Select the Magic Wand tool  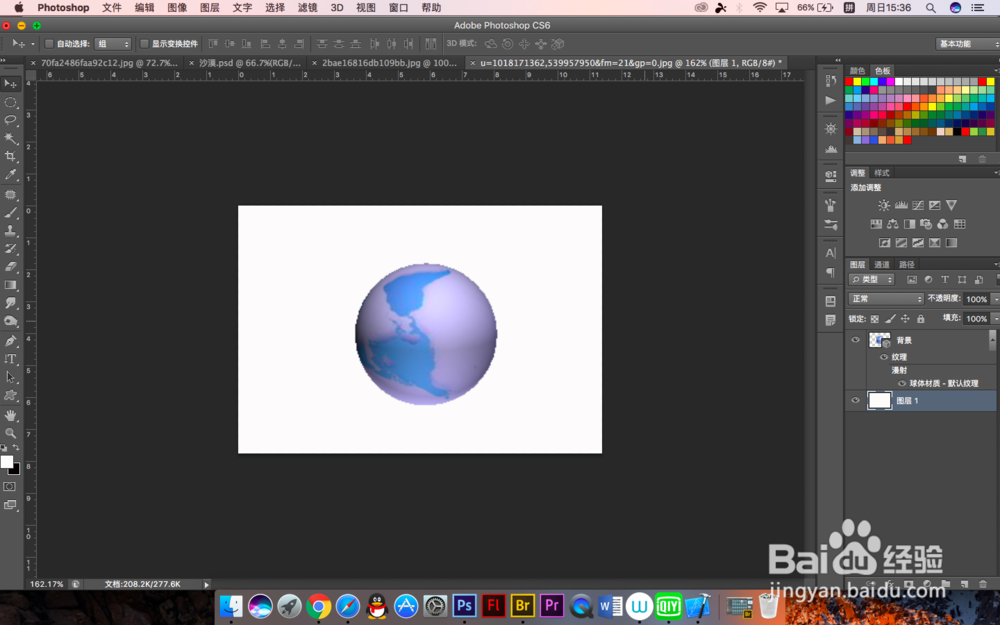tap(10, 138)
